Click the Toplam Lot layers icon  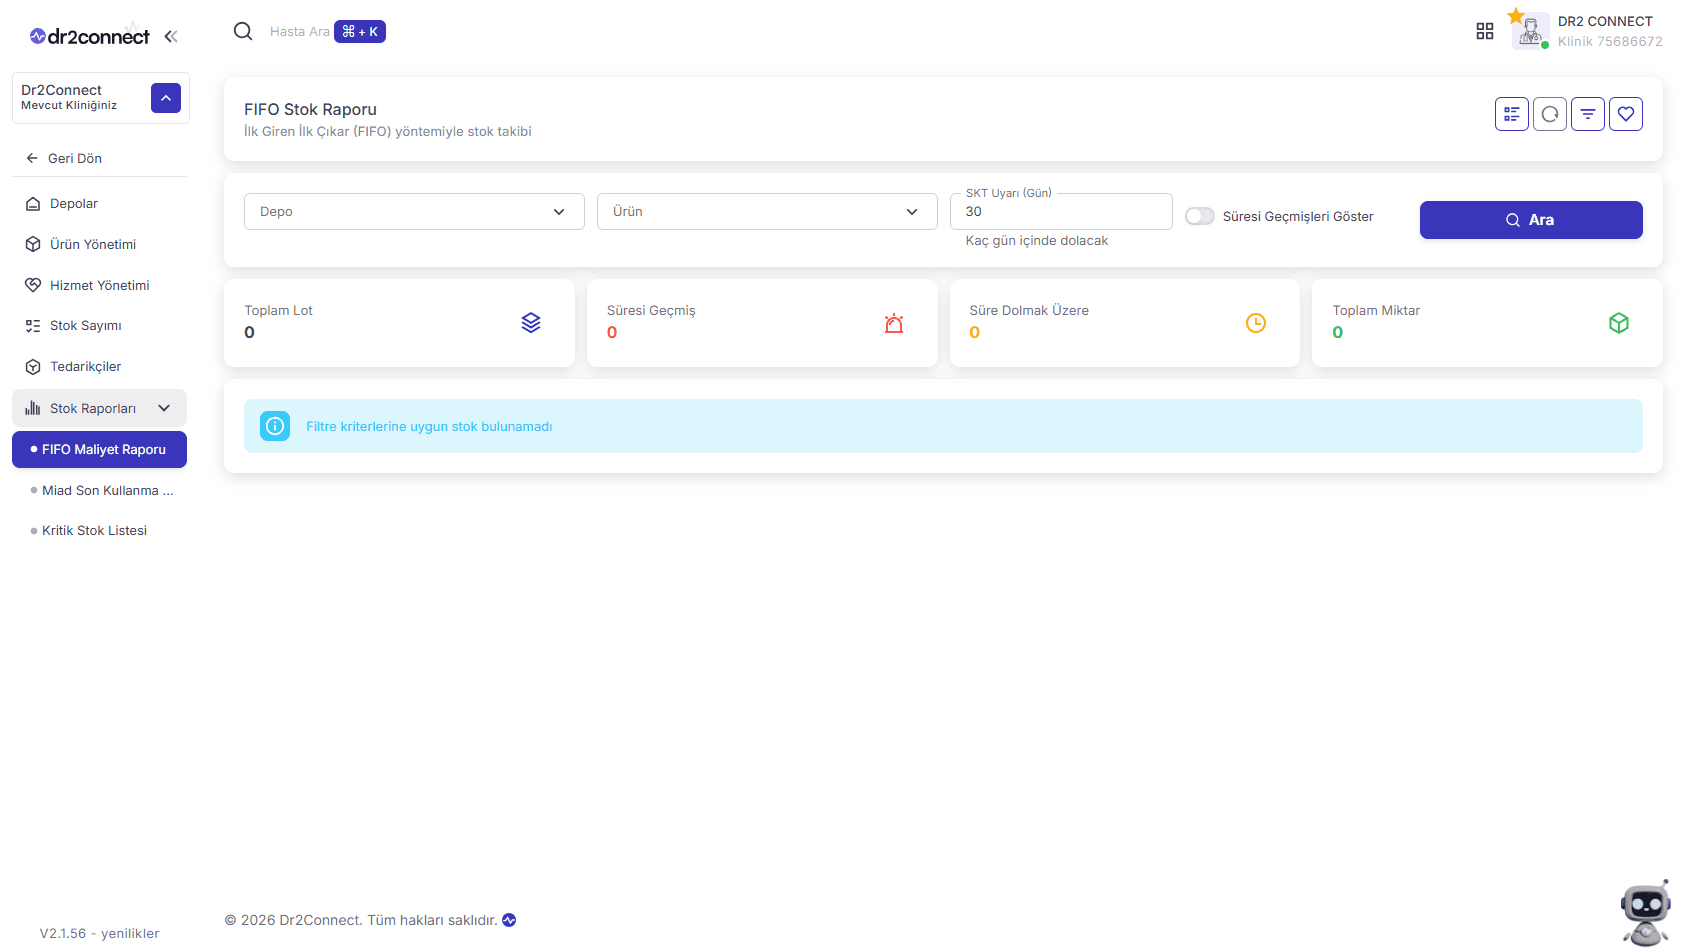tap(531, 322)
